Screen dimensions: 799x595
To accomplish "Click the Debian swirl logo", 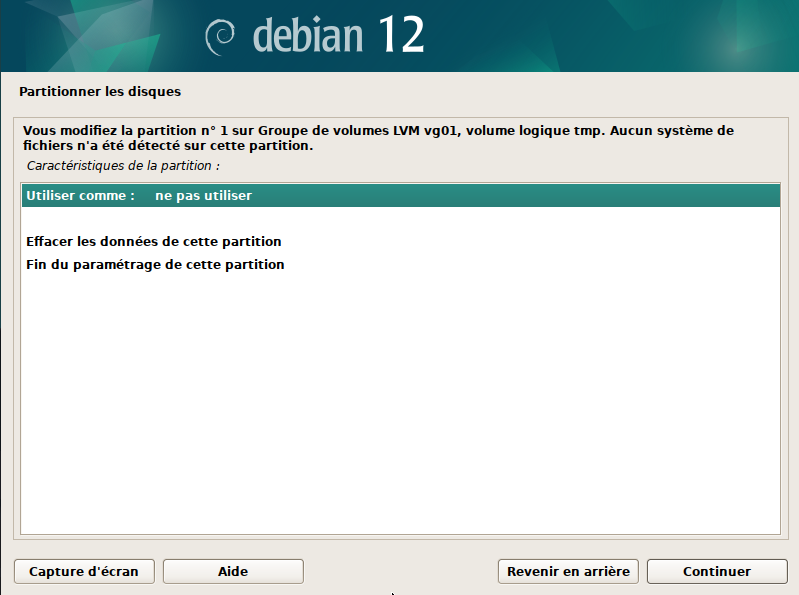I will pos(220,37).
